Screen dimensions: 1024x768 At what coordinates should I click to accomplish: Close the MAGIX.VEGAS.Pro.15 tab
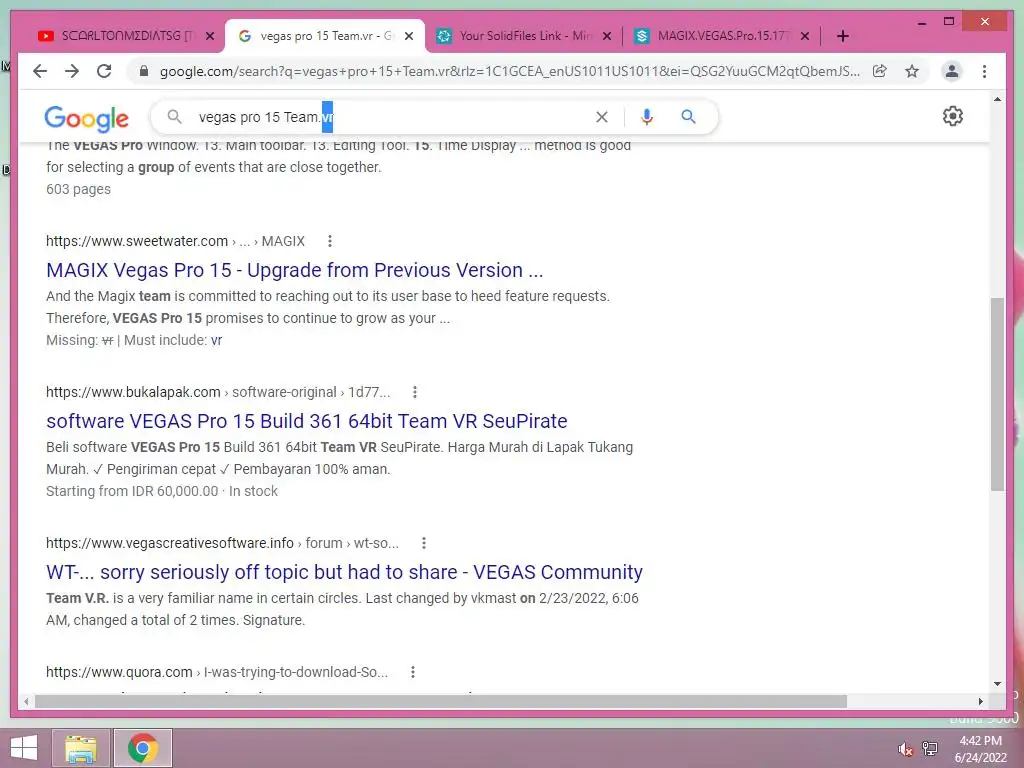pos(805,36)
